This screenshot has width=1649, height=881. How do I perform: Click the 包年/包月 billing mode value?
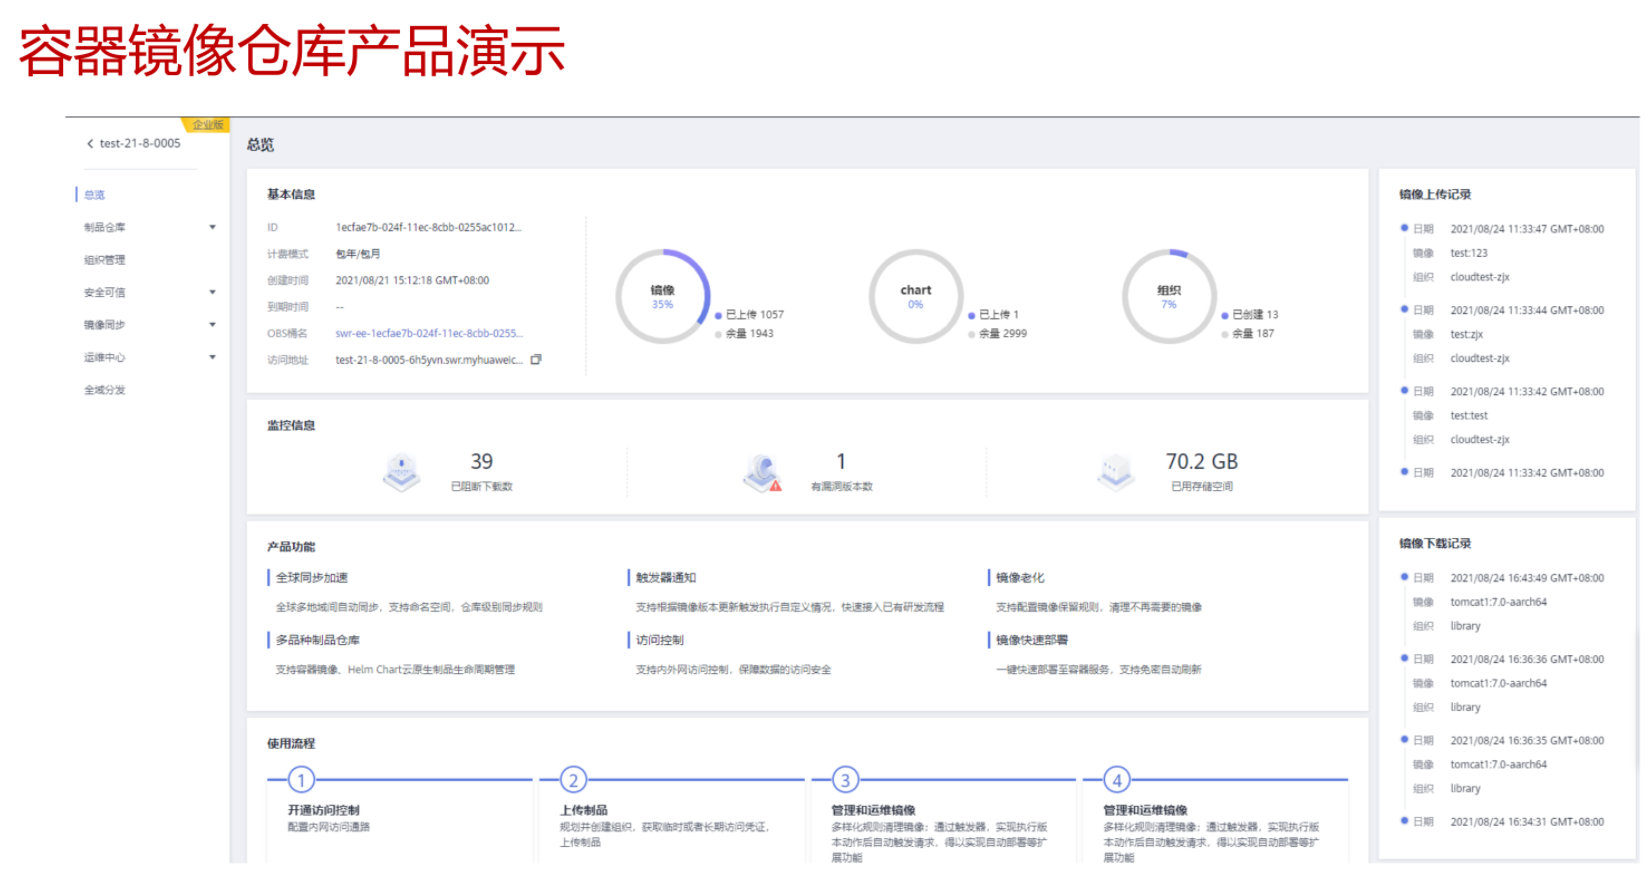(358, 254)
